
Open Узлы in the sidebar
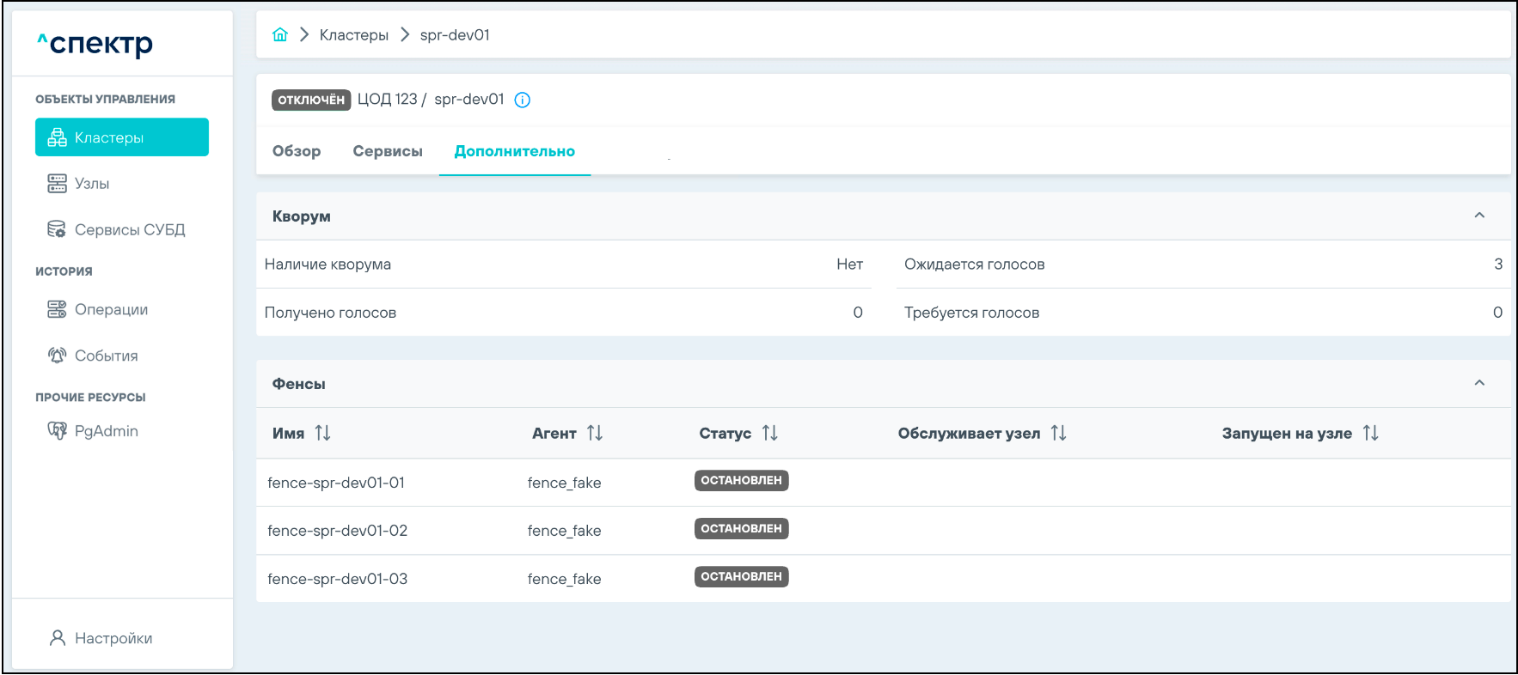click(x=92, y=184)
